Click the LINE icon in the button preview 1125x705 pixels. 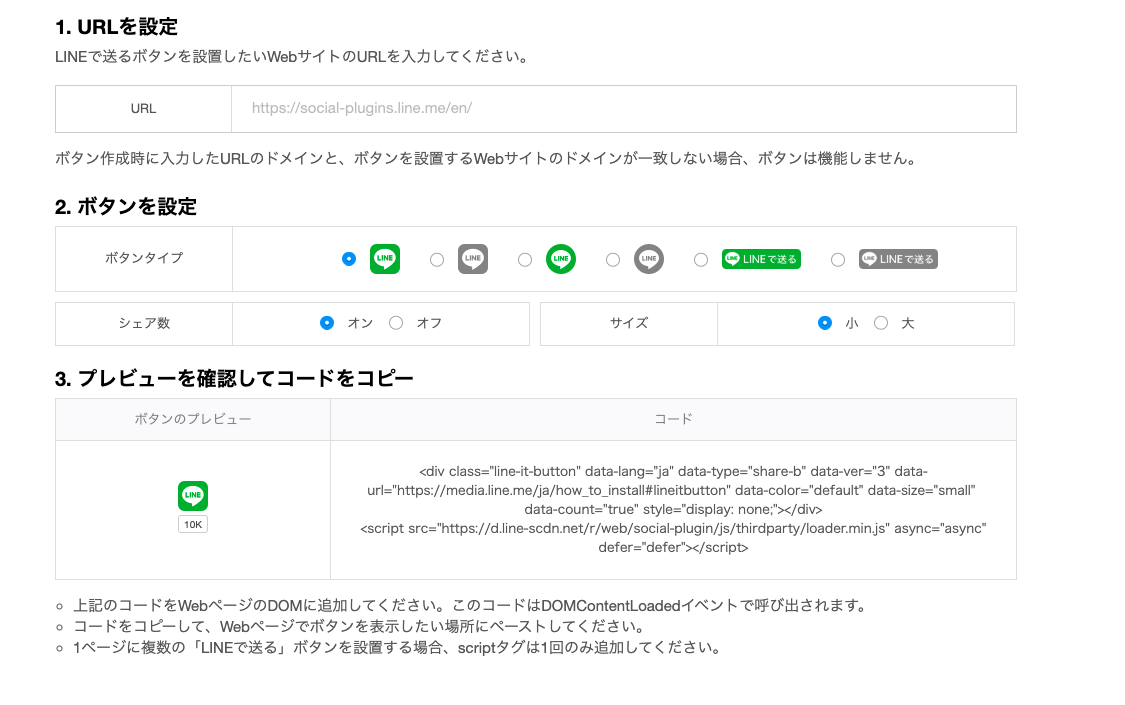[193, 496]
